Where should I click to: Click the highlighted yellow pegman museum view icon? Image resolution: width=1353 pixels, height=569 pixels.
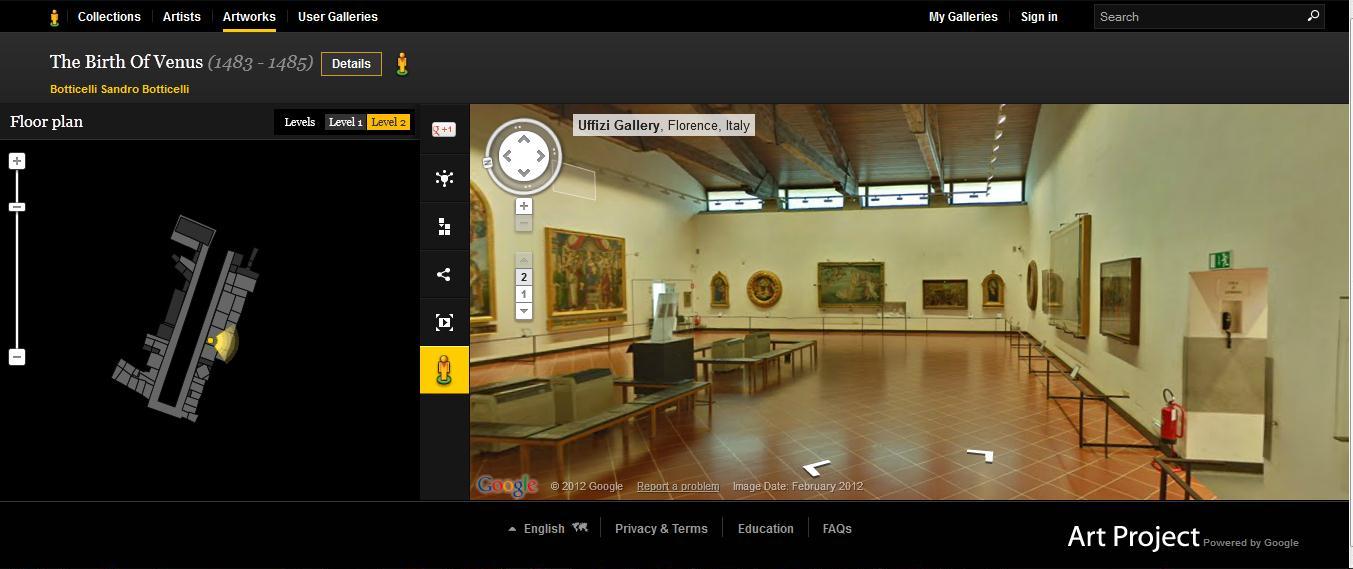(x=444, y=370)
